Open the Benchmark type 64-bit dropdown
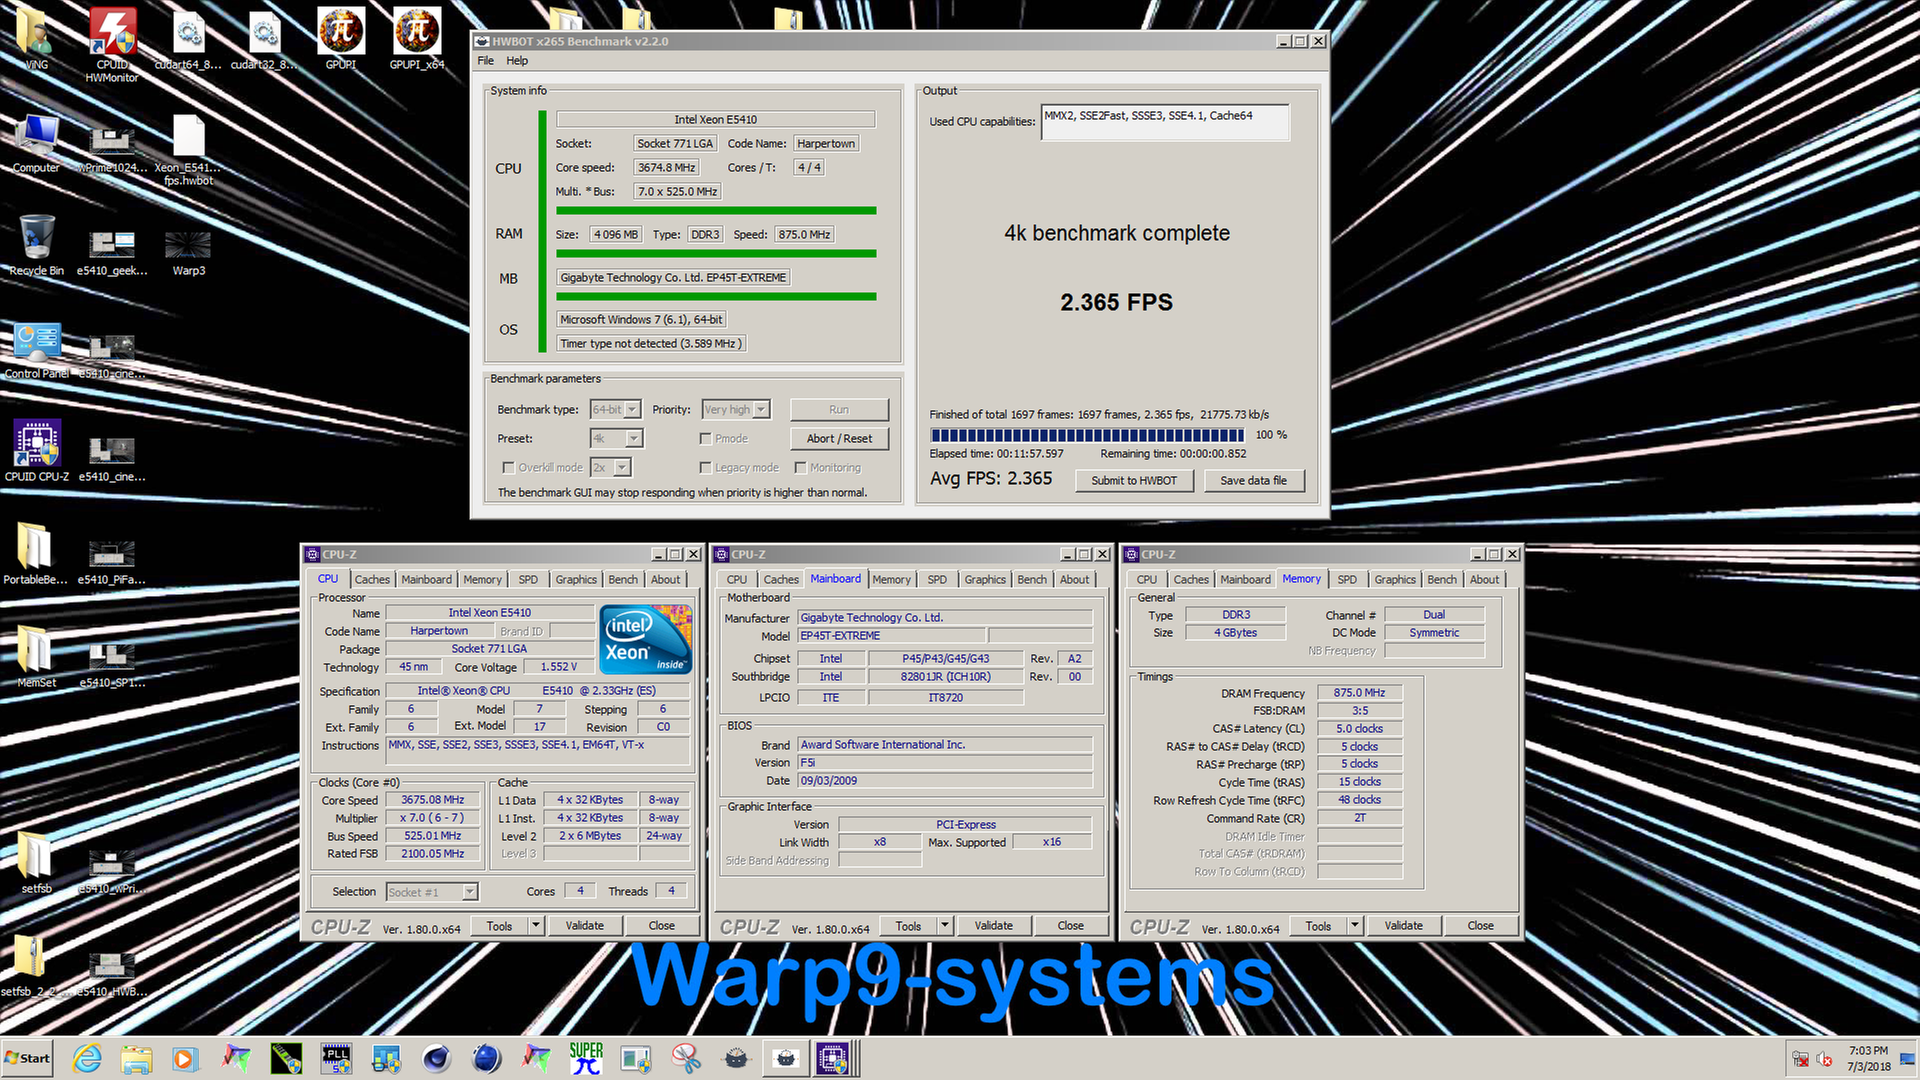 coord(615,410)
